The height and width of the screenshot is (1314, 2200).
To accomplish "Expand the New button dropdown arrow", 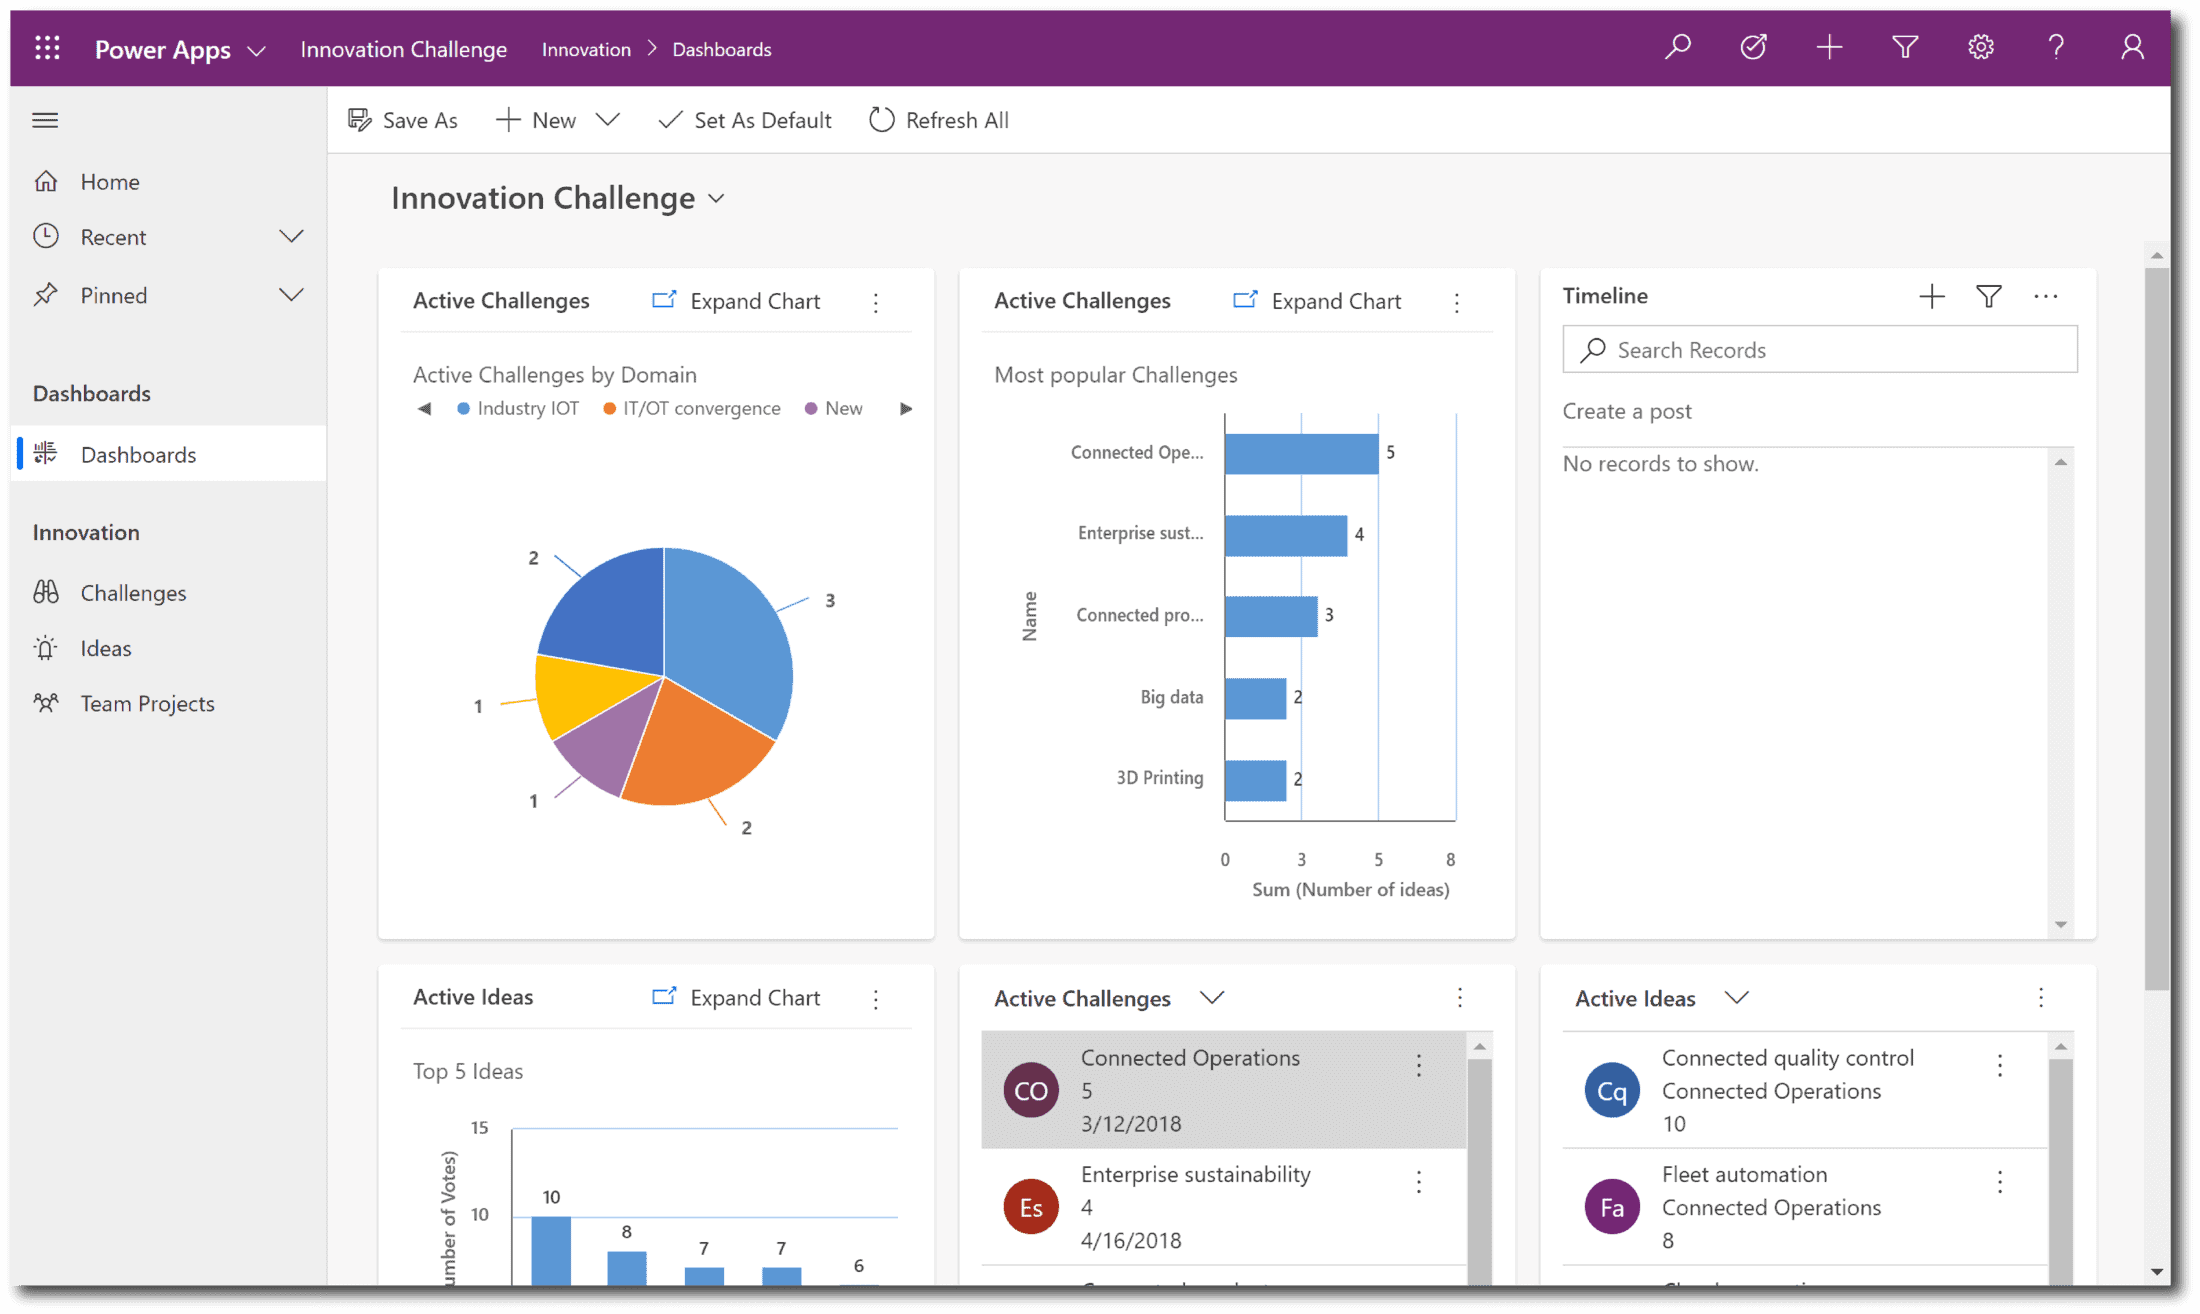I will pyautogui.click(x=608, y=120).
